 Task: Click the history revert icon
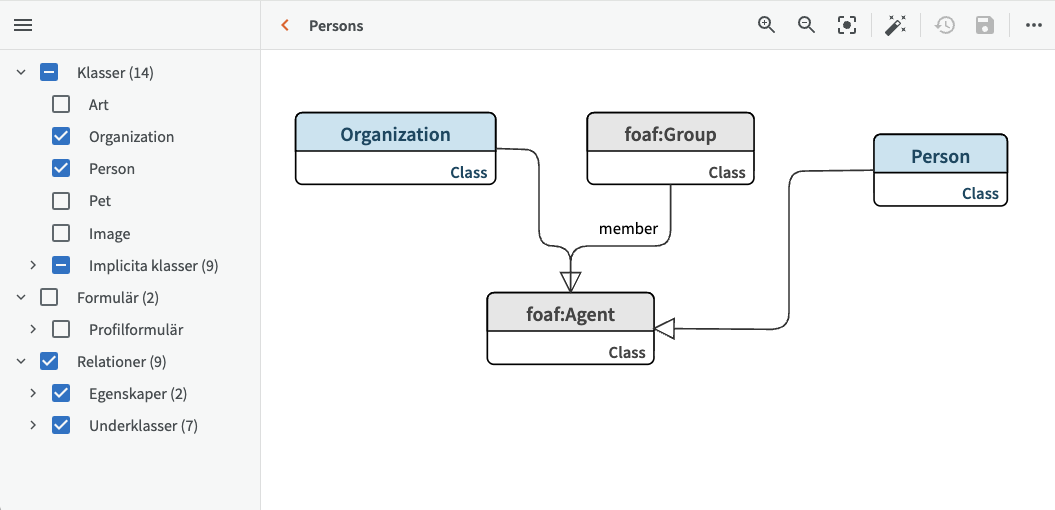coord(945,25)
